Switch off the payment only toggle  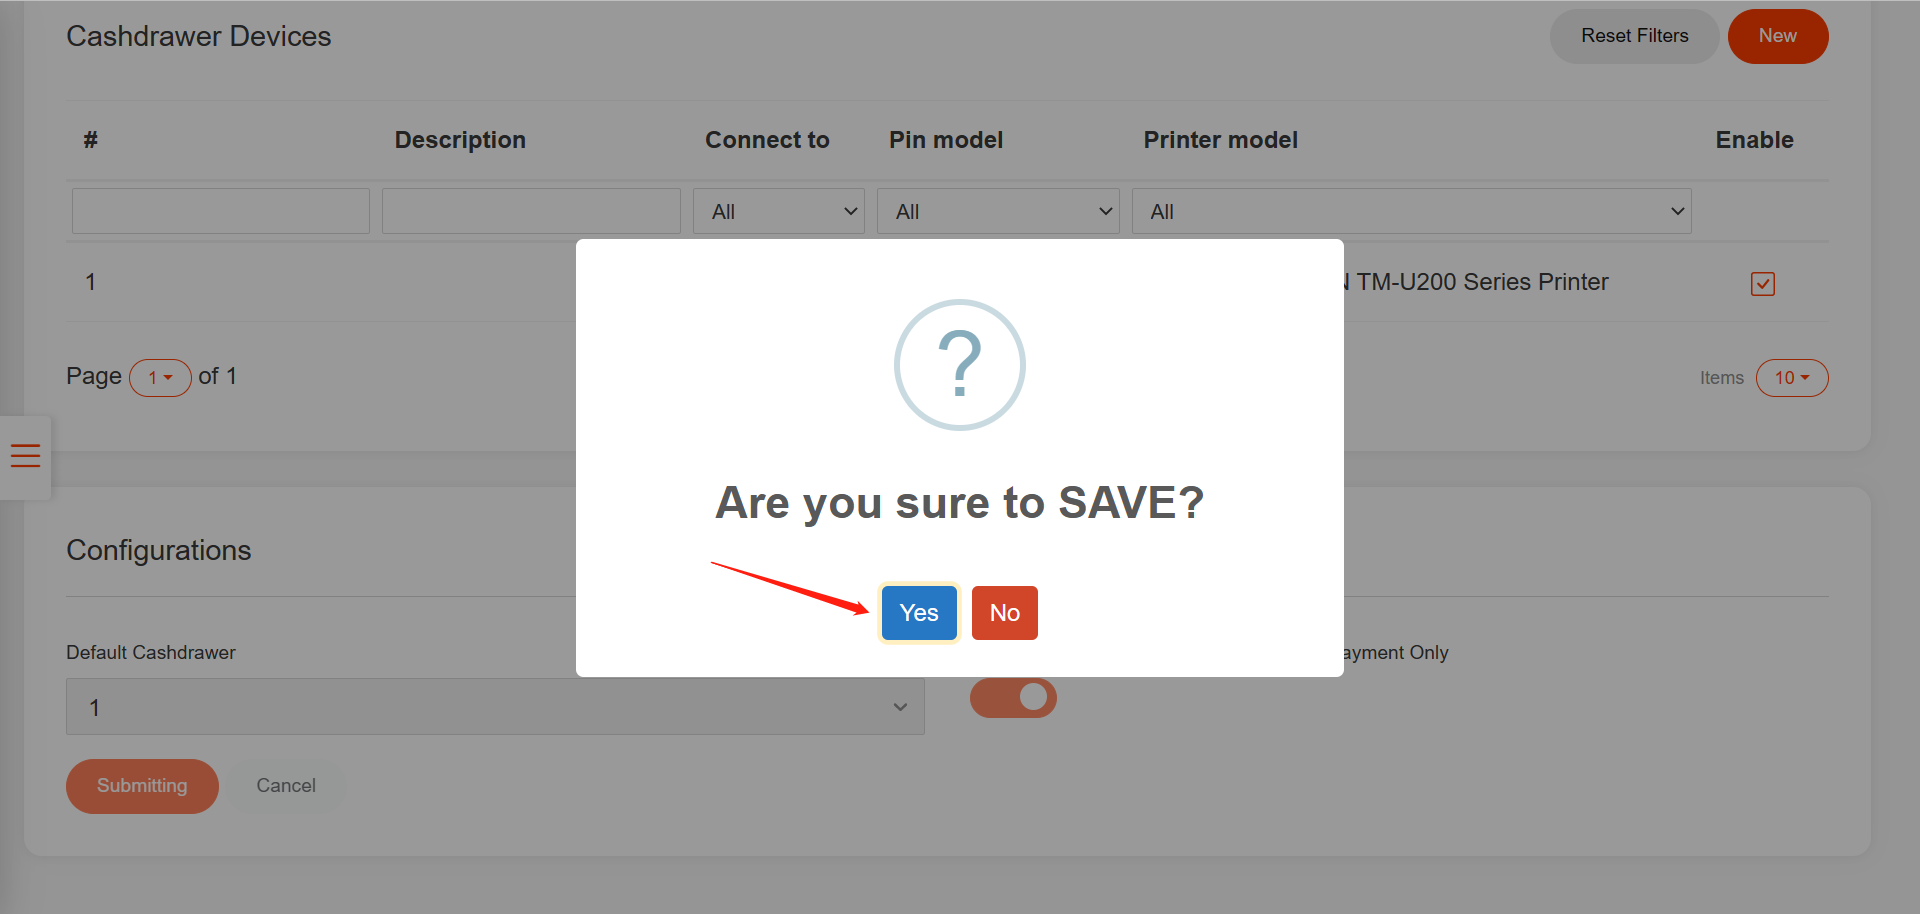pos(1013,698)
